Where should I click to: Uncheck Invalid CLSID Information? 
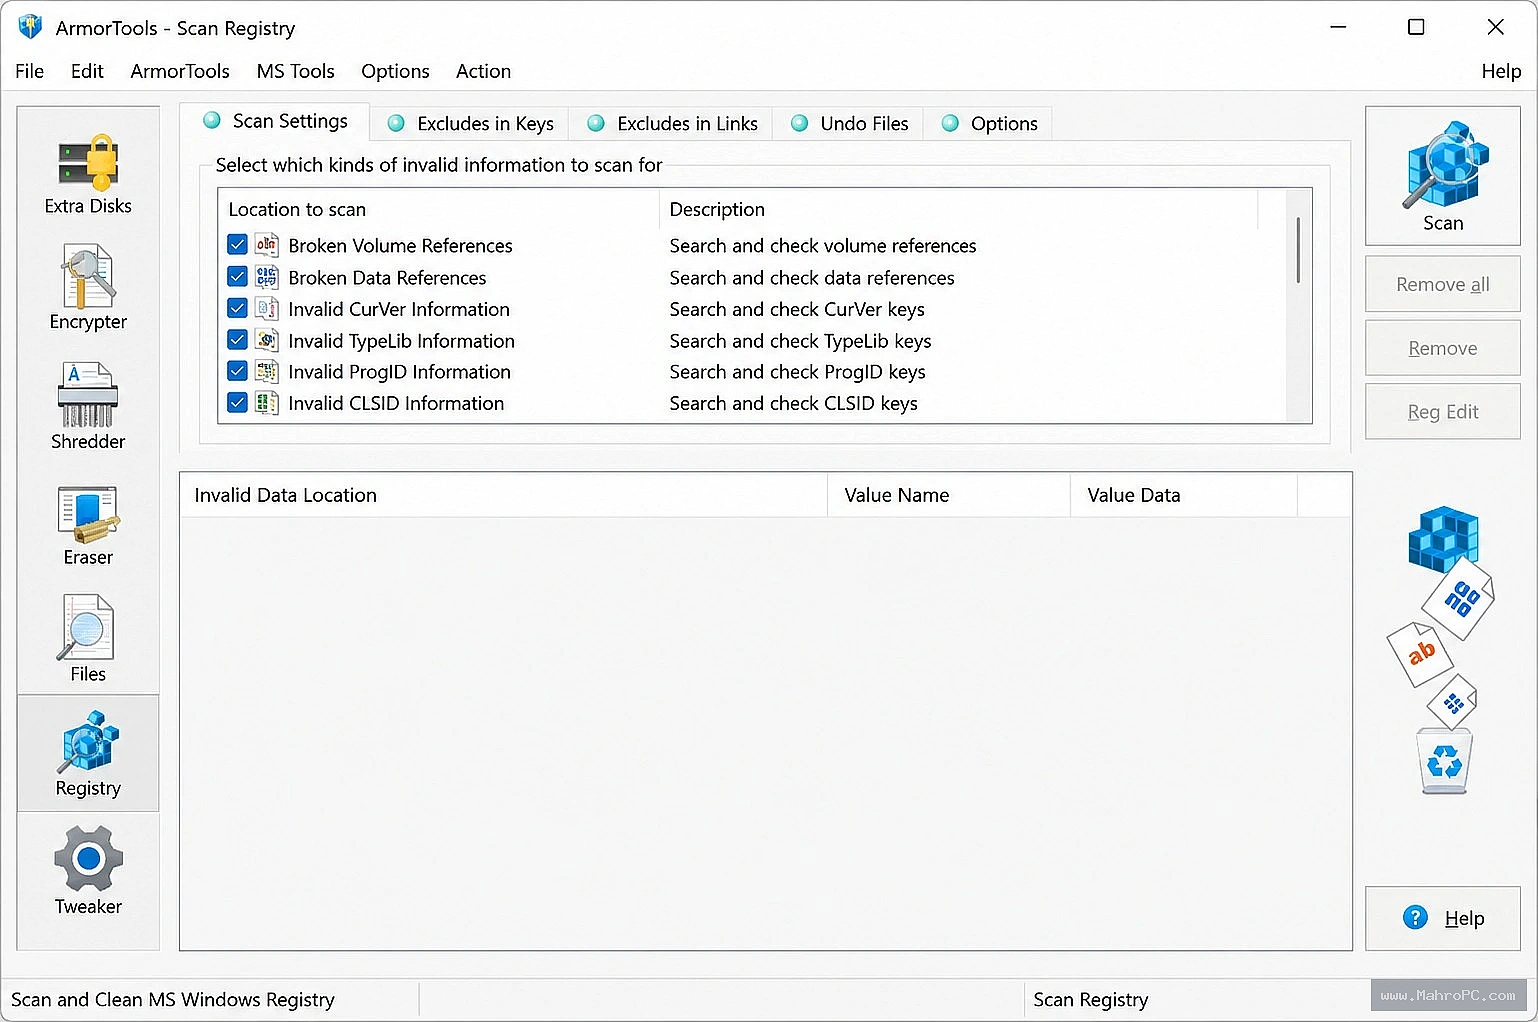(238, 403)
